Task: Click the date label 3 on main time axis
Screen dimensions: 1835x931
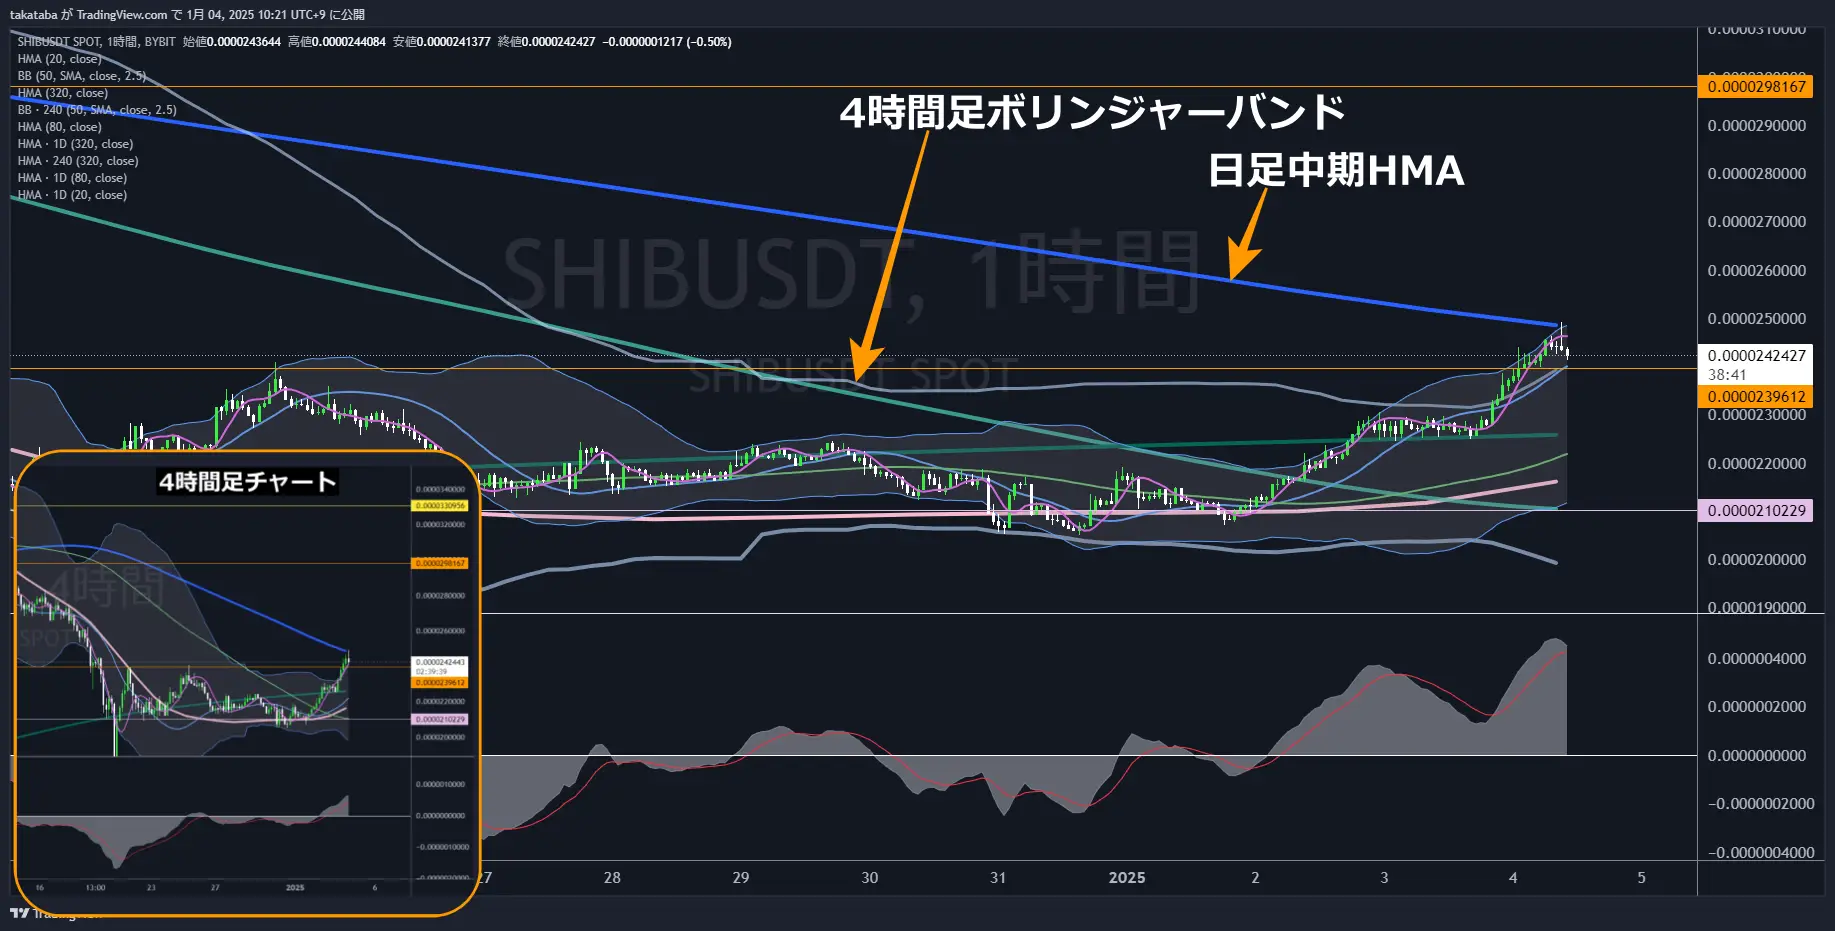Action: 1384,878
